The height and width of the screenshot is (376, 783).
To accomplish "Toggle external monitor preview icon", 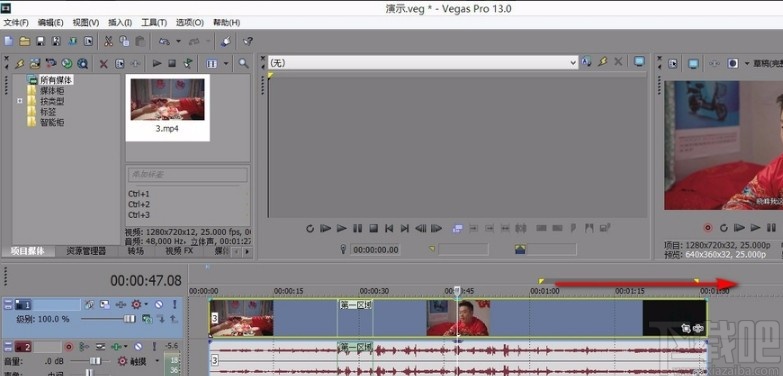I will tap(693, 63).
